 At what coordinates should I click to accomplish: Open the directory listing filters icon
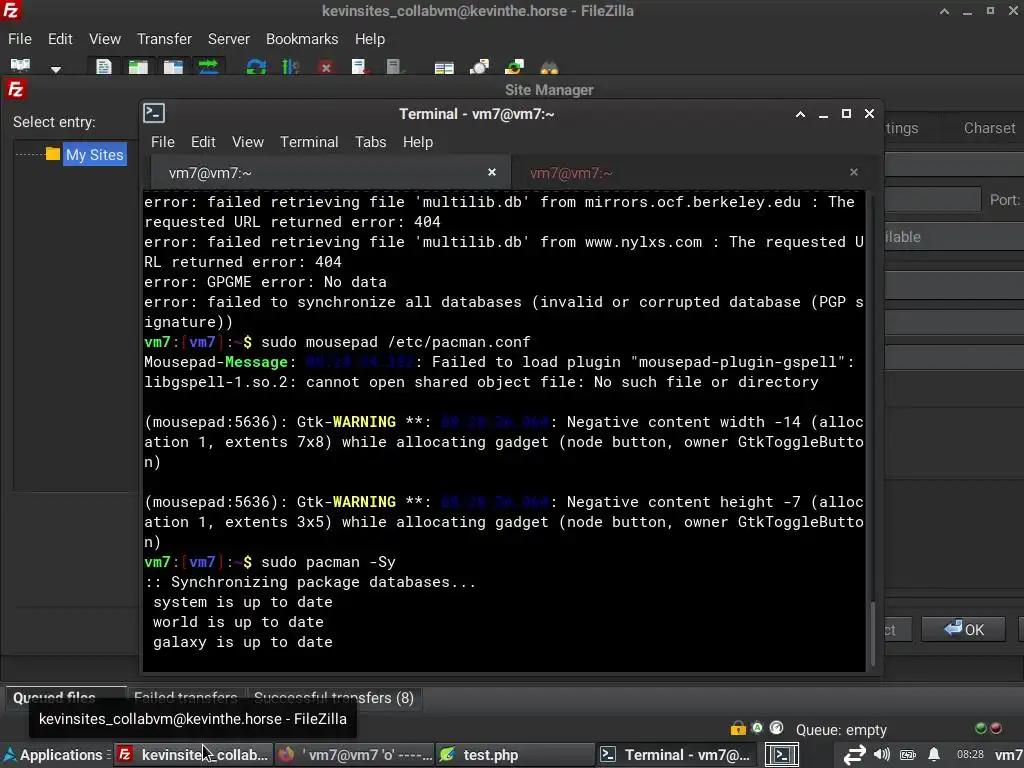click(444, 67)
